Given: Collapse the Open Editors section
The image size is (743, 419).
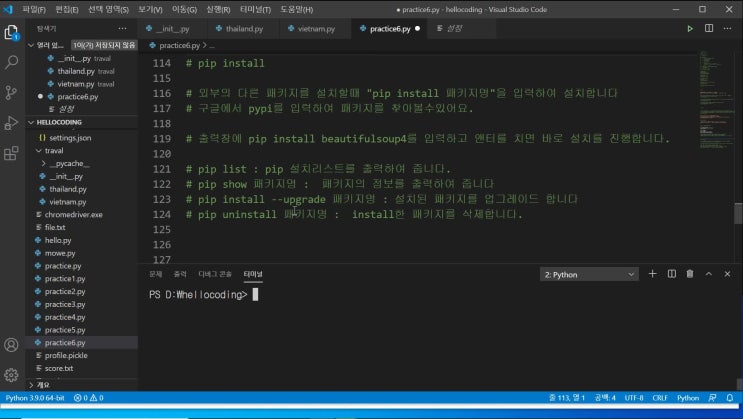Looking at the screenshot, I should (x=31, y=45).
